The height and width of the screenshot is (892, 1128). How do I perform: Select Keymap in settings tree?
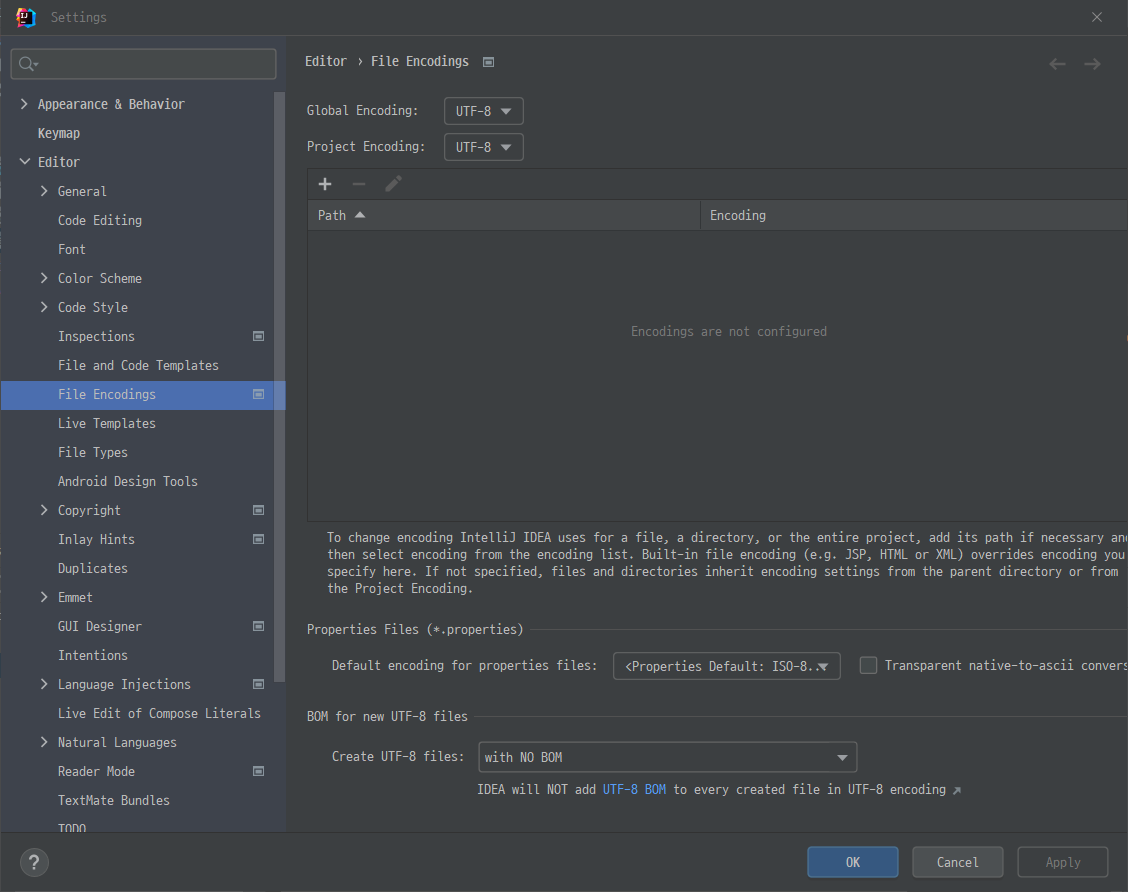(x=59, y=133)
